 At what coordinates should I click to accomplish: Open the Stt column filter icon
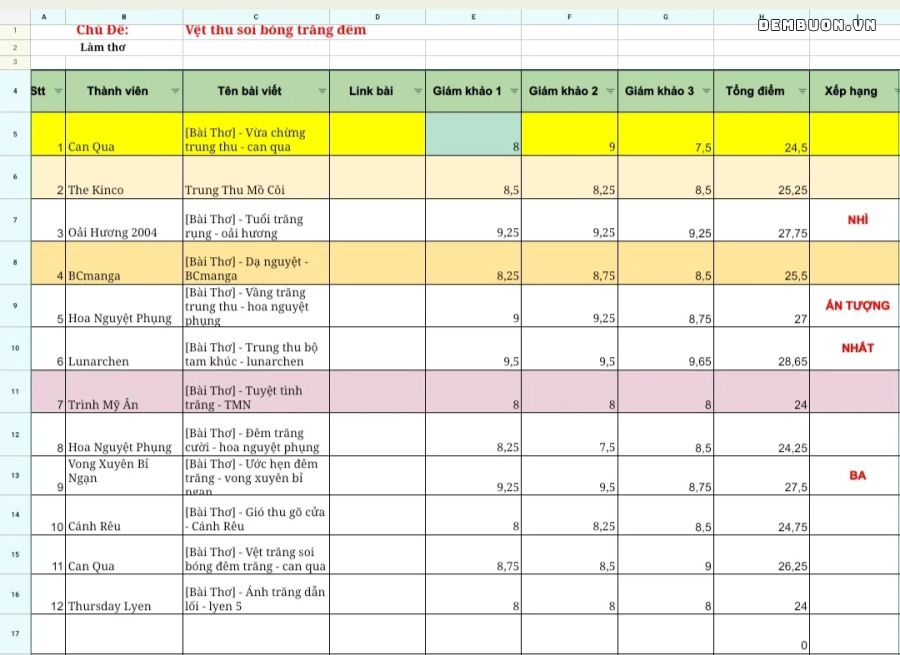pyautogui.click(x=59, y=91)
